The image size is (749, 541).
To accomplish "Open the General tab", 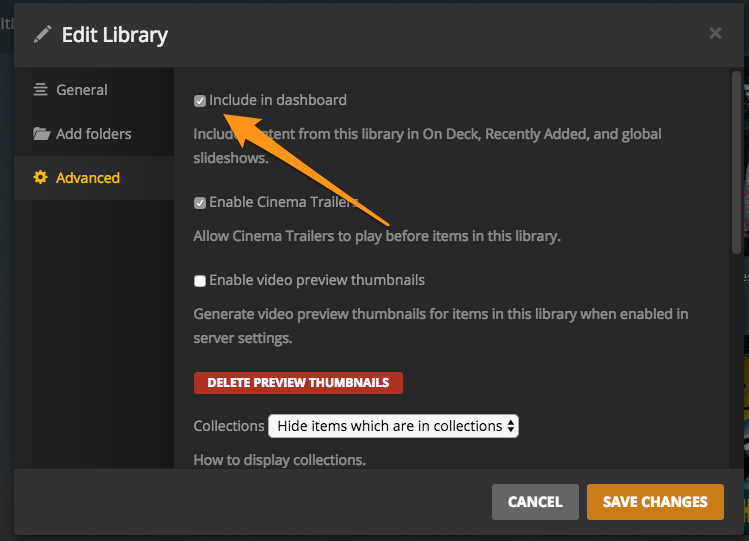I will pos(94,90).
